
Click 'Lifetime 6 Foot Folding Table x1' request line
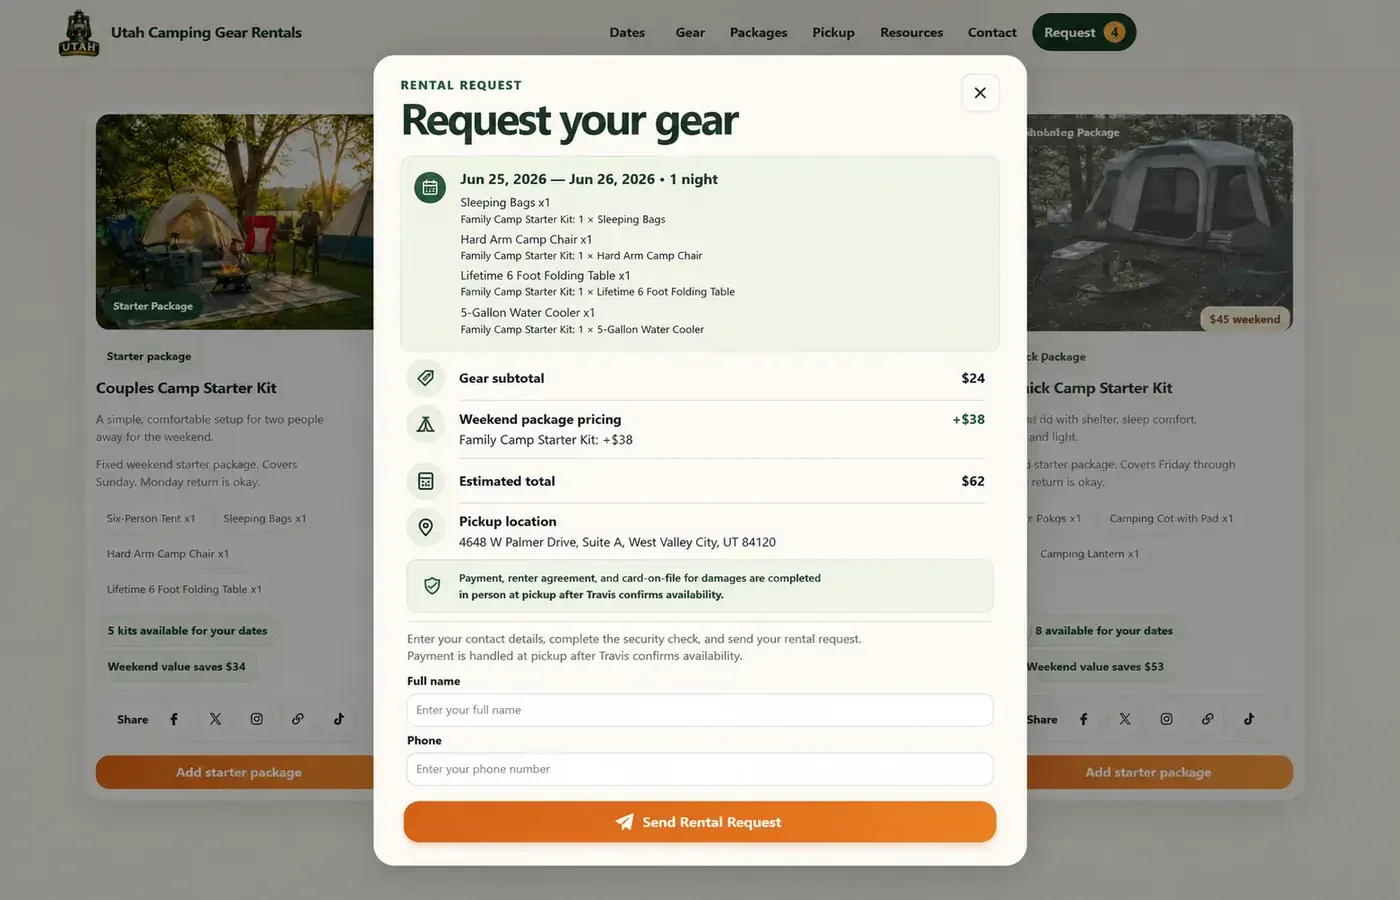(545, 275)
